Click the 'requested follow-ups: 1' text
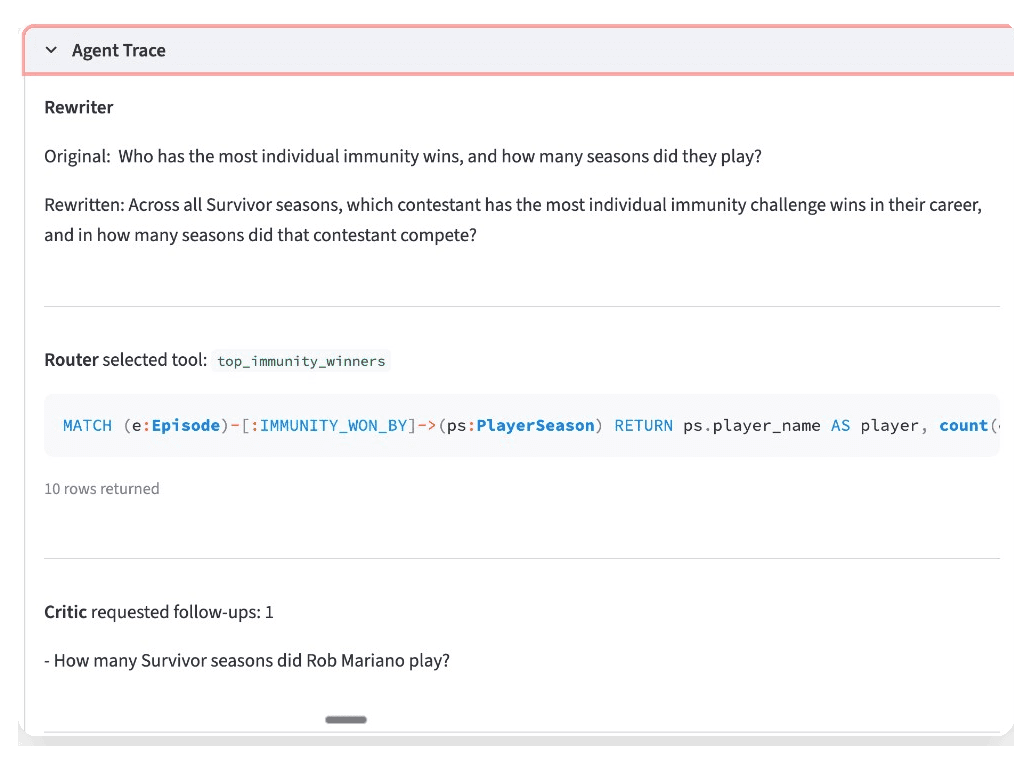This screenshot has height=764, width=1032. (x=182, y=611)
